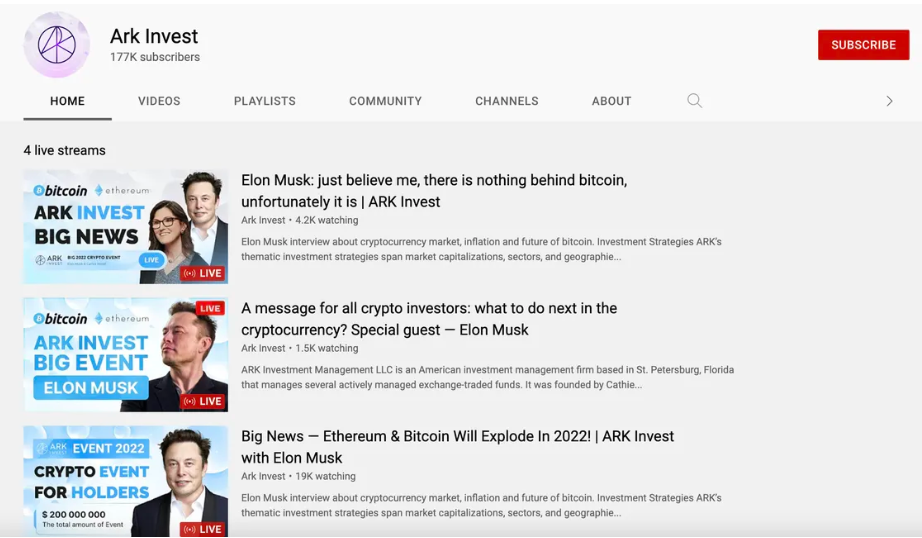Click description starting 'ARK Investment Management LLC'
Image resolution: width=922 pixels, height=538 pixels.
[487, 377]
